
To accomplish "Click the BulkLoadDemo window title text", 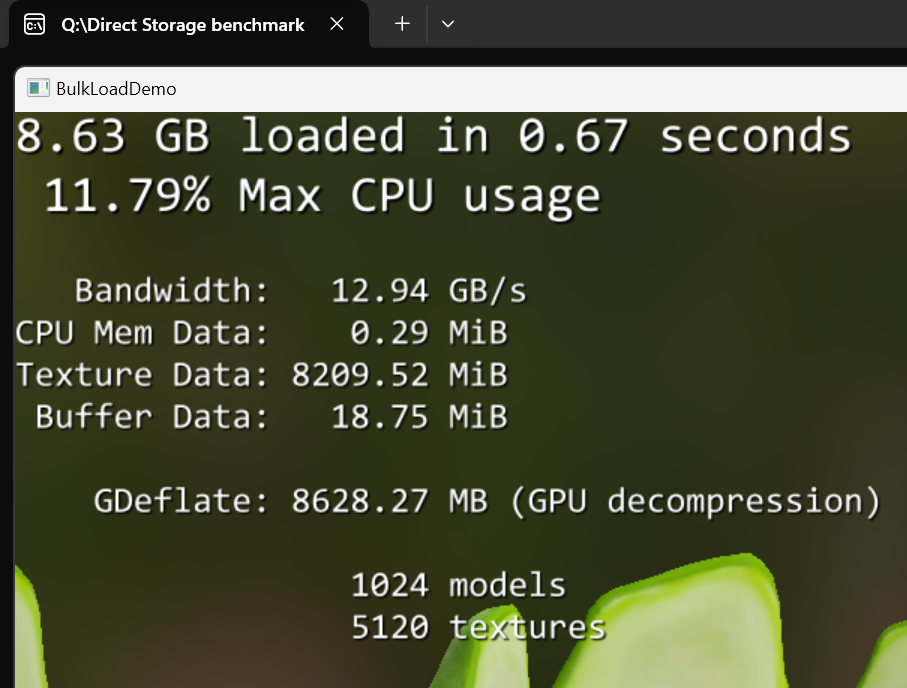I will tap(116, 89).
